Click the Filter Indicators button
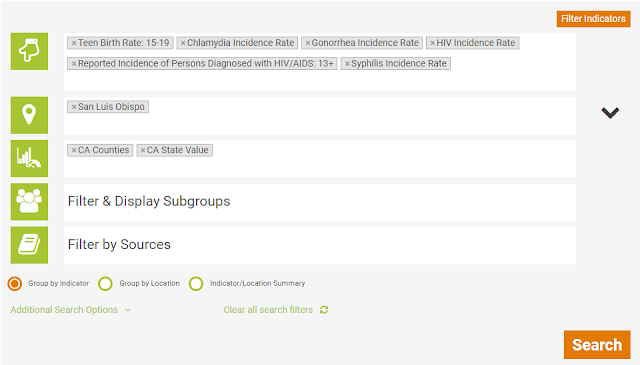 coord(593,19)
